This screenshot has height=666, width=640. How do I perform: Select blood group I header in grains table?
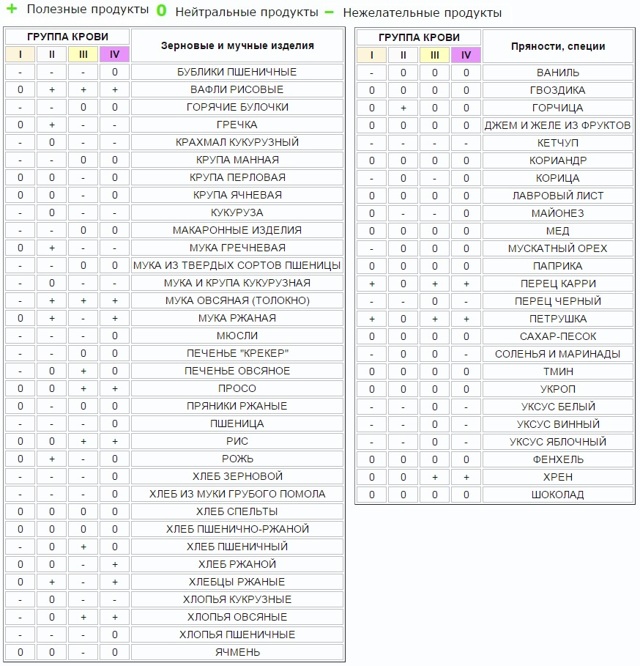[x=20, y=54]
